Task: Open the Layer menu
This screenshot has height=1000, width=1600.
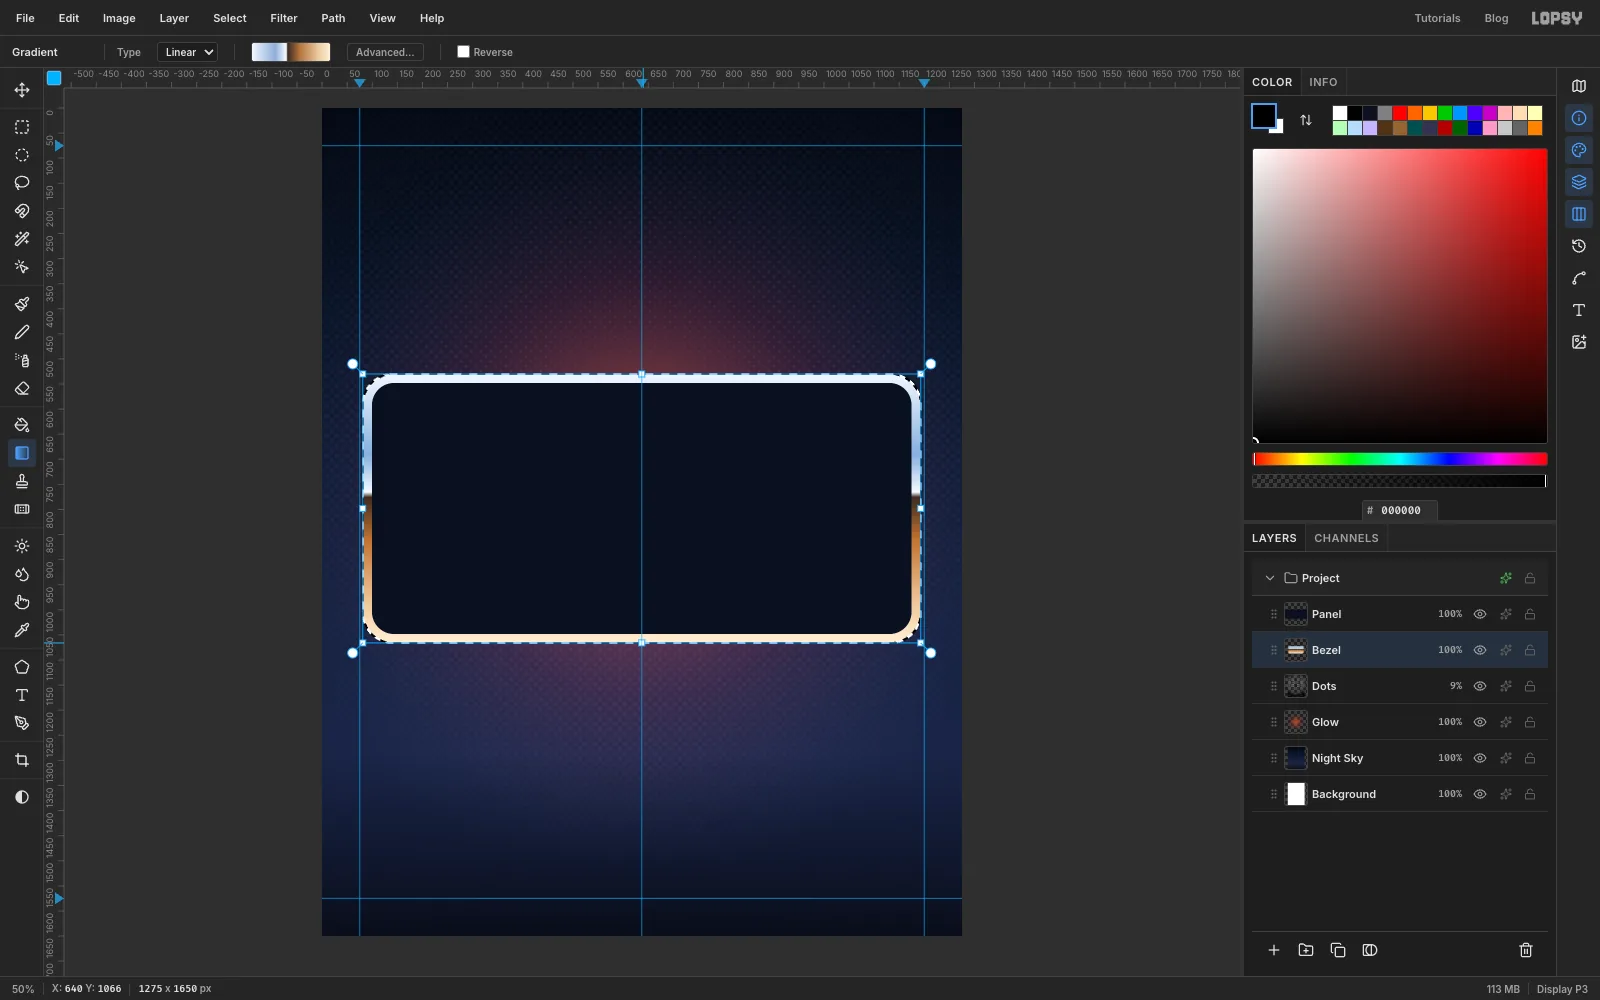Action: coord(174,18)
